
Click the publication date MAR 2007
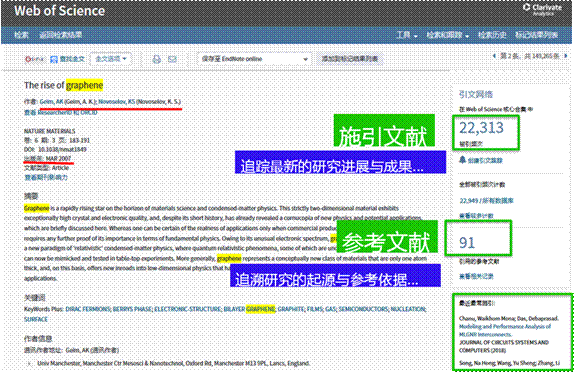point(58,159)
